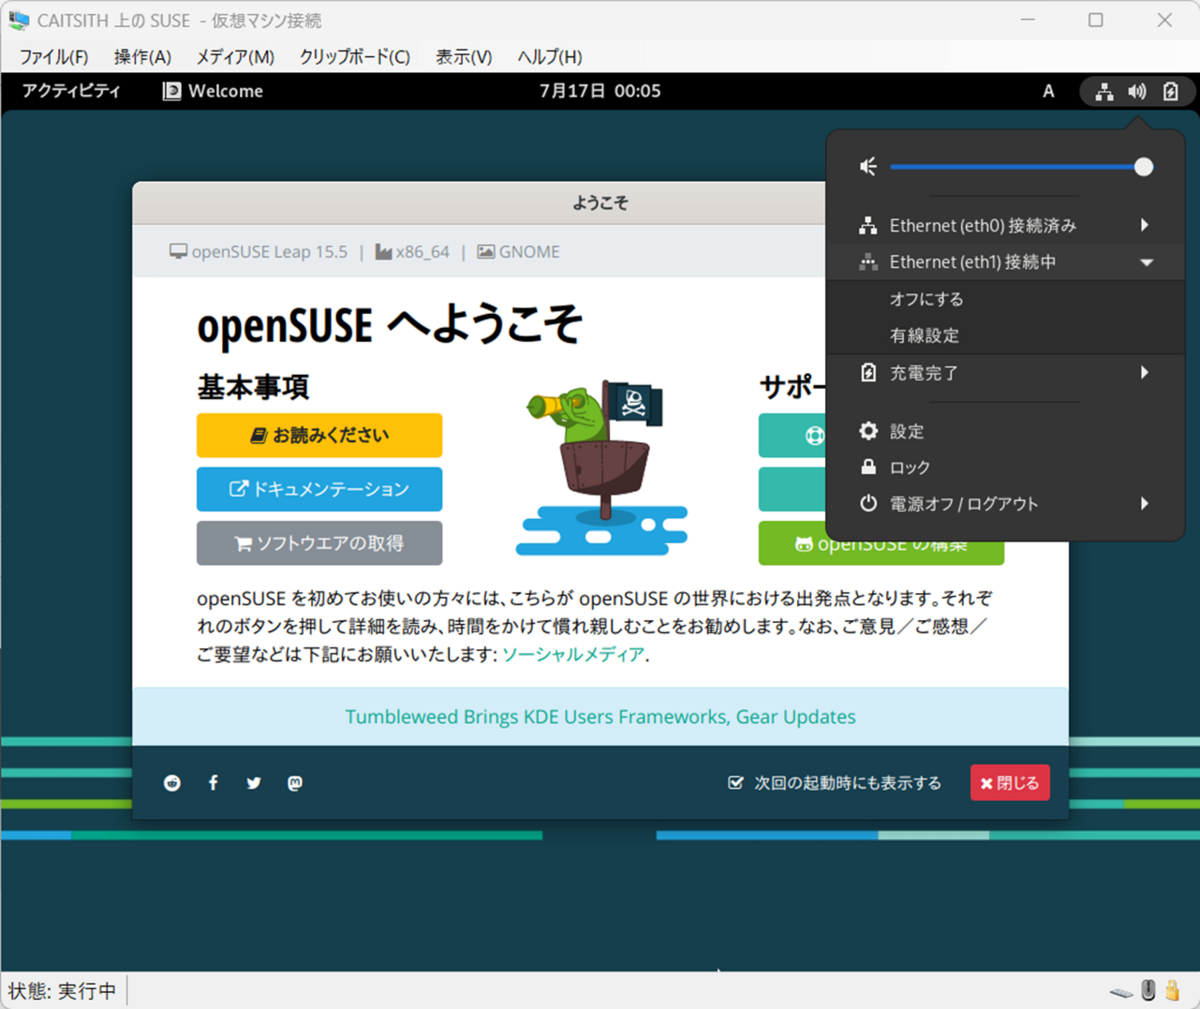
Task: Open the Tumbleweed Brings KDE Users news link
Action: [x=600, y=716]
